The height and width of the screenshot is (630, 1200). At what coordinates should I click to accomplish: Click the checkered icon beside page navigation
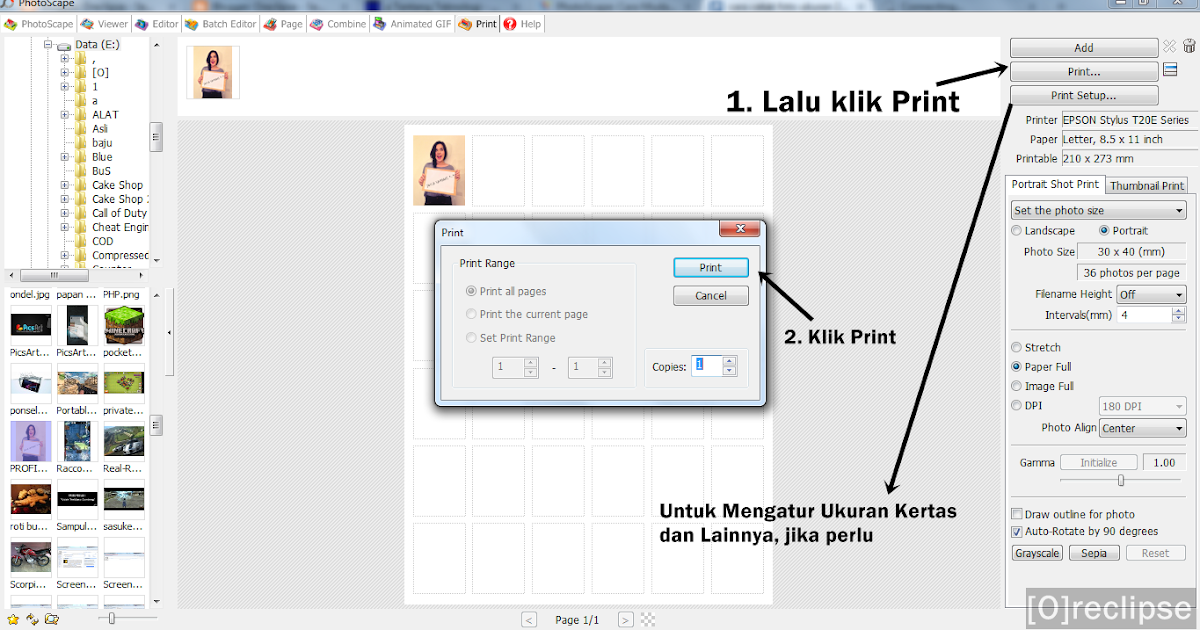tap(648, 620)
